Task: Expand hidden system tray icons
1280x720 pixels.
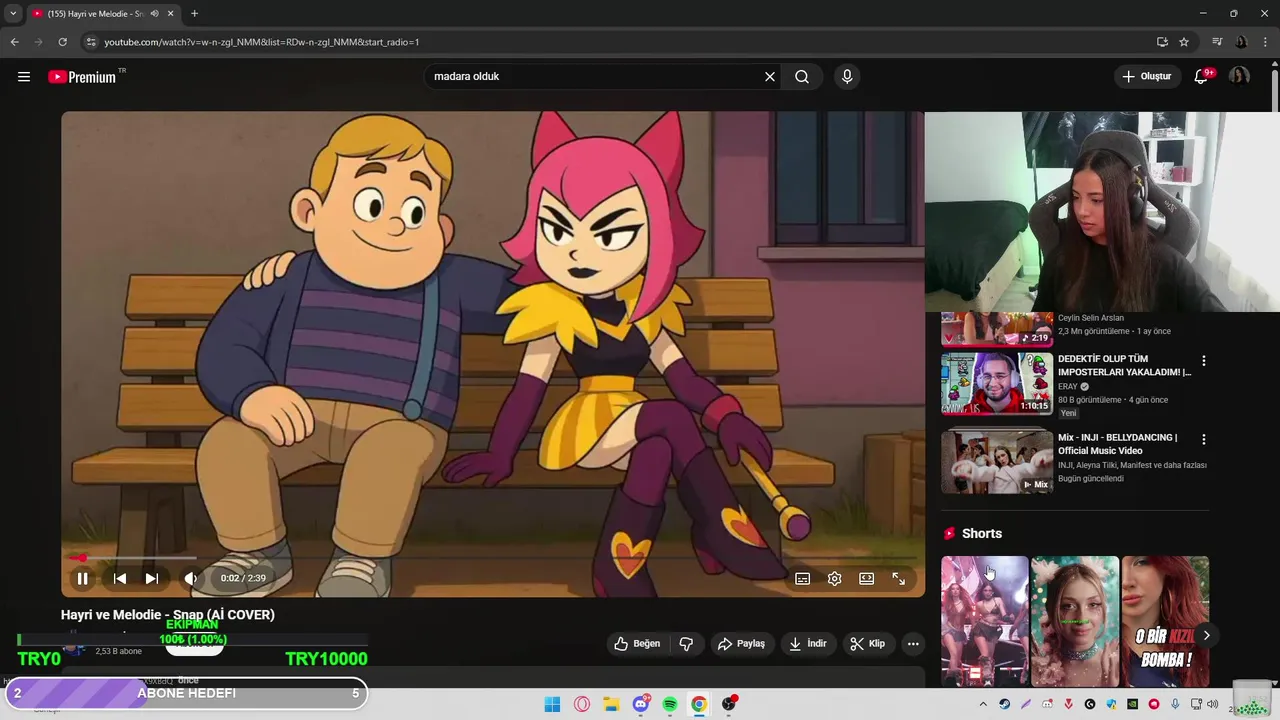Action: tap(983, 704)
